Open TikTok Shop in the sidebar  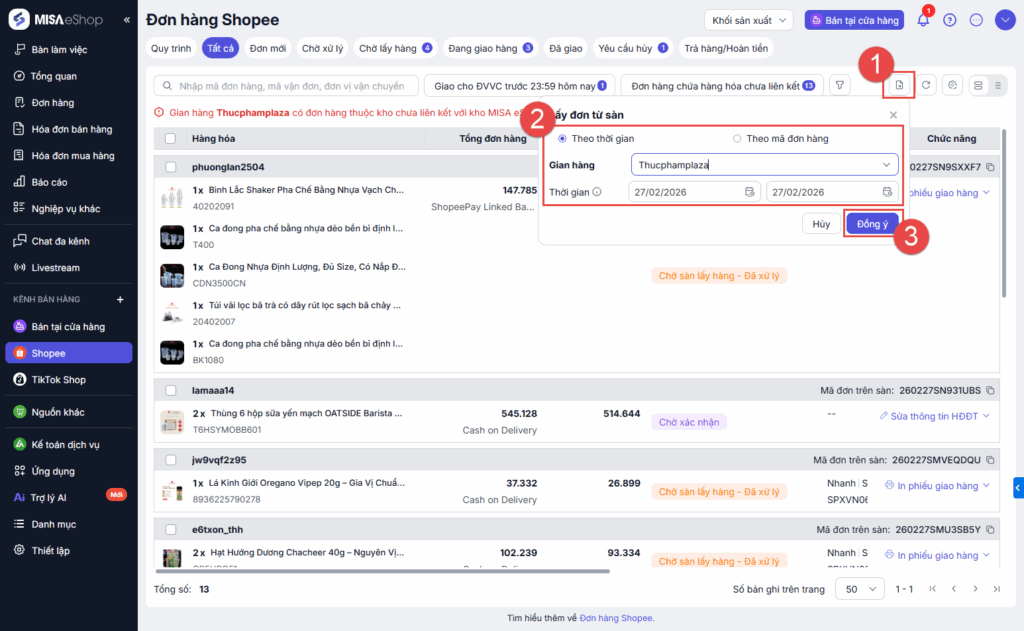(59, 380)
